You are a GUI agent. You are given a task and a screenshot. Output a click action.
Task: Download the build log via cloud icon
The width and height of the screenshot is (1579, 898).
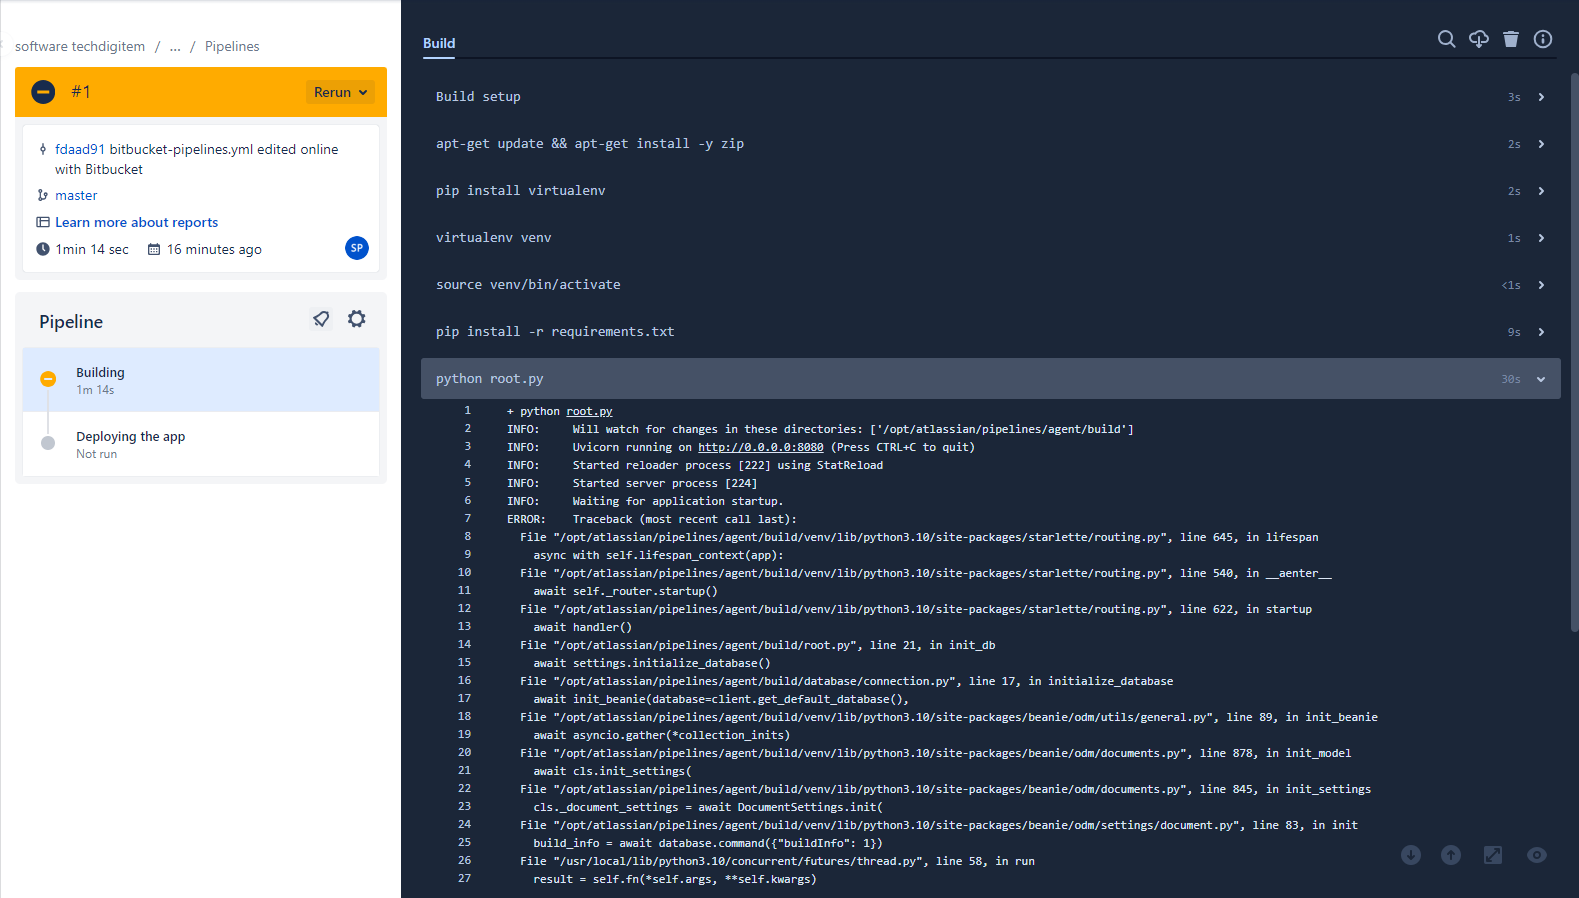(x=1479, y=39)
